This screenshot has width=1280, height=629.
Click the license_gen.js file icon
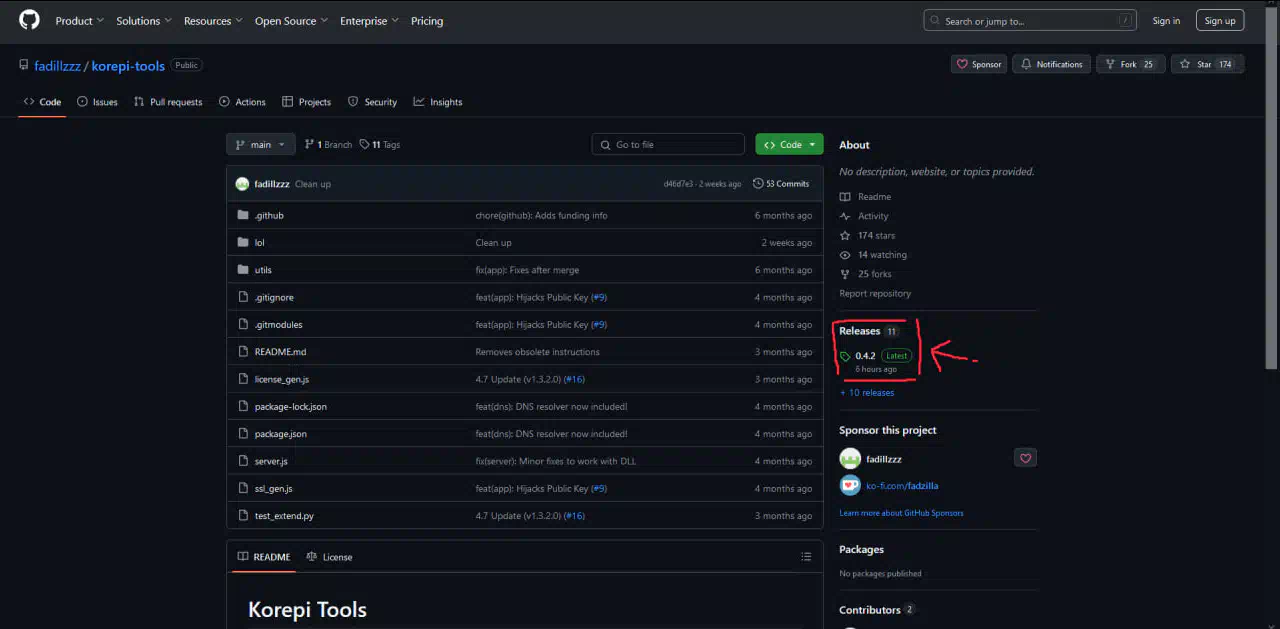tap(242, 379)
